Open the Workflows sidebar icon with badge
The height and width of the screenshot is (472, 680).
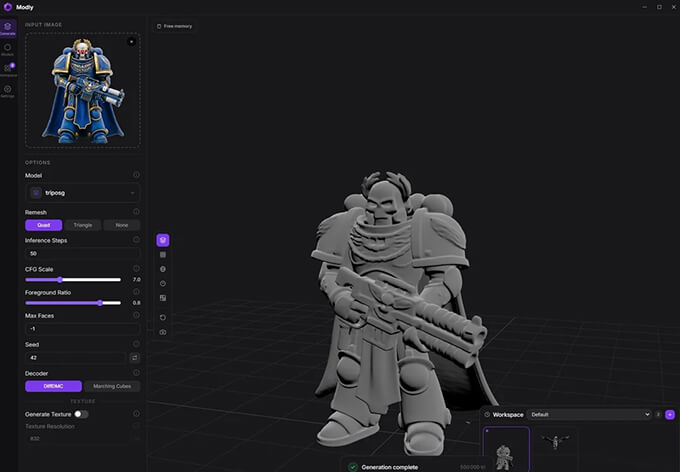coord(8,70)
